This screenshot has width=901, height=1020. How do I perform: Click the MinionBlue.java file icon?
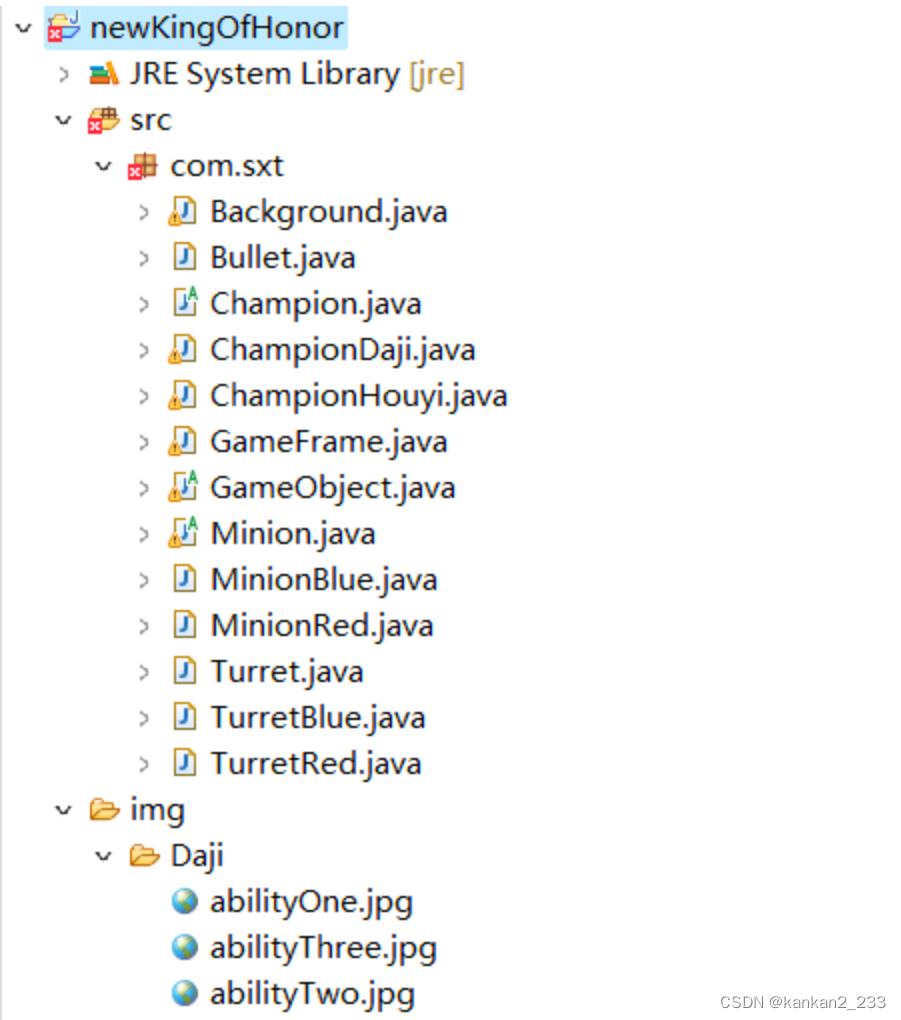(x=185, y=580)
